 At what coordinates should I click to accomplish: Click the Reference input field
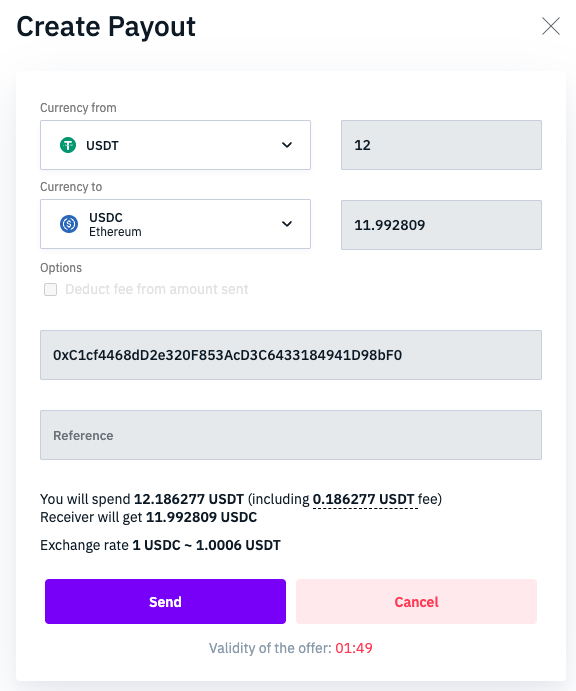click(291, 435)
